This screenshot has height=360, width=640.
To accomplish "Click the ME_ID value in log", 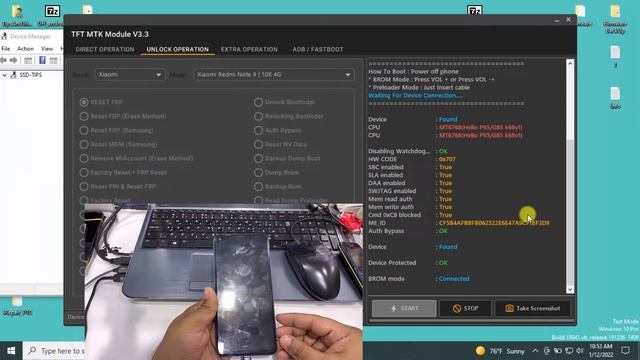I will tap(494, 223).
